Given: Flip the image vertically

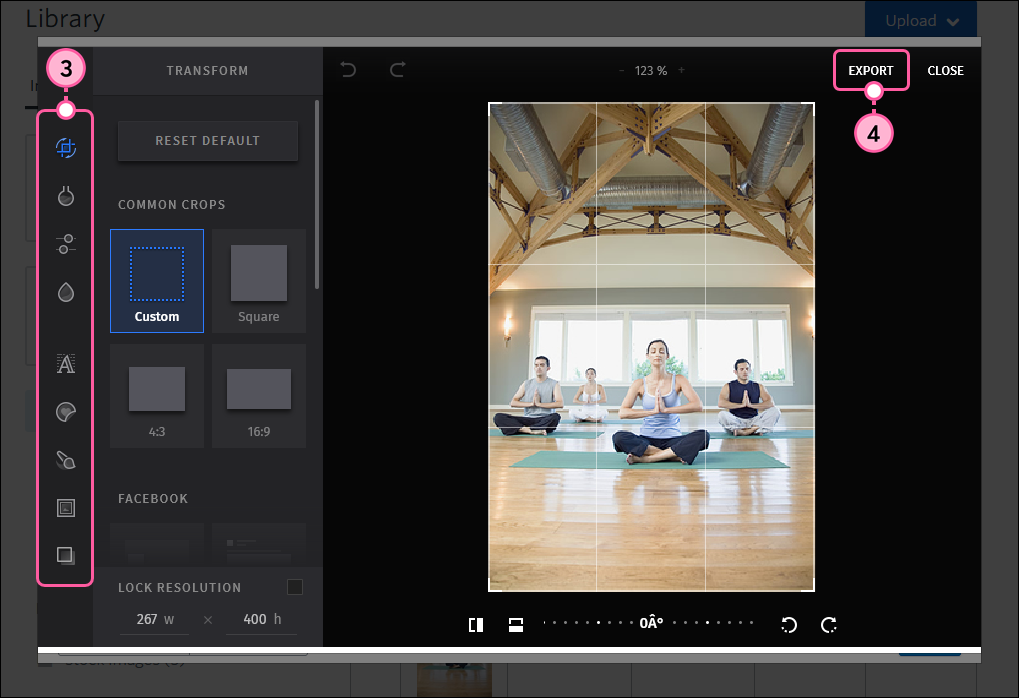Looking at the screenshot, I should click(516, 624).
